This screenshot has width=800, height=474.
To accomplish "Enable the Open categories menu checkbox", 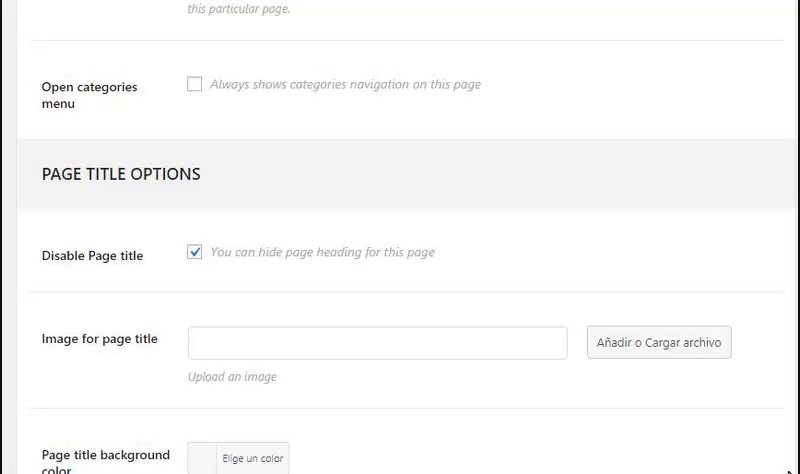I will [x=195, y=85].
